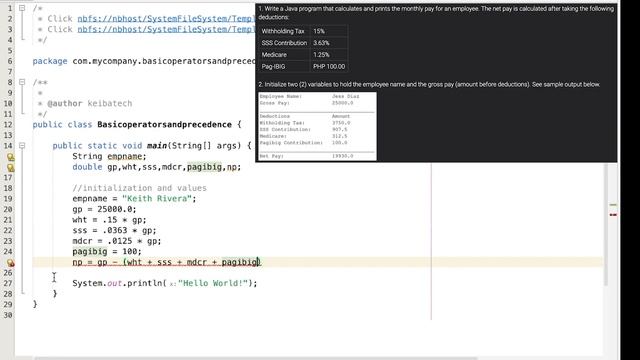This screenshot has width=640, height=360.
Task: Click the sample output image in the overlay
Action: (x=317, y=126)
